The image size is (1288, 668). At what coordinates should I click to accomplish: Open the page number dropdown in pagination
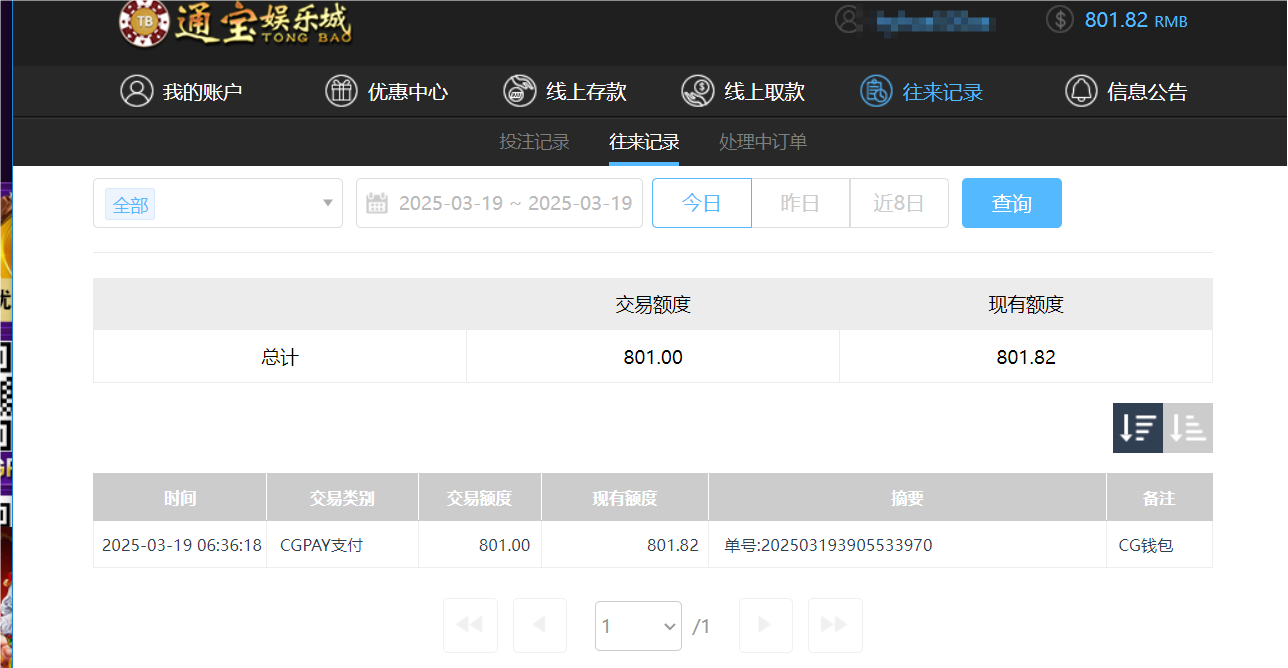[638, 625]
